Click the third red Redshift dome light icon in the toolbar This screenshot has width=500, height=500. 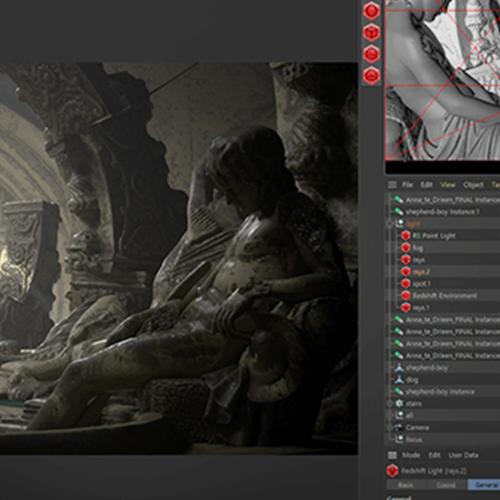coord(372,54)
